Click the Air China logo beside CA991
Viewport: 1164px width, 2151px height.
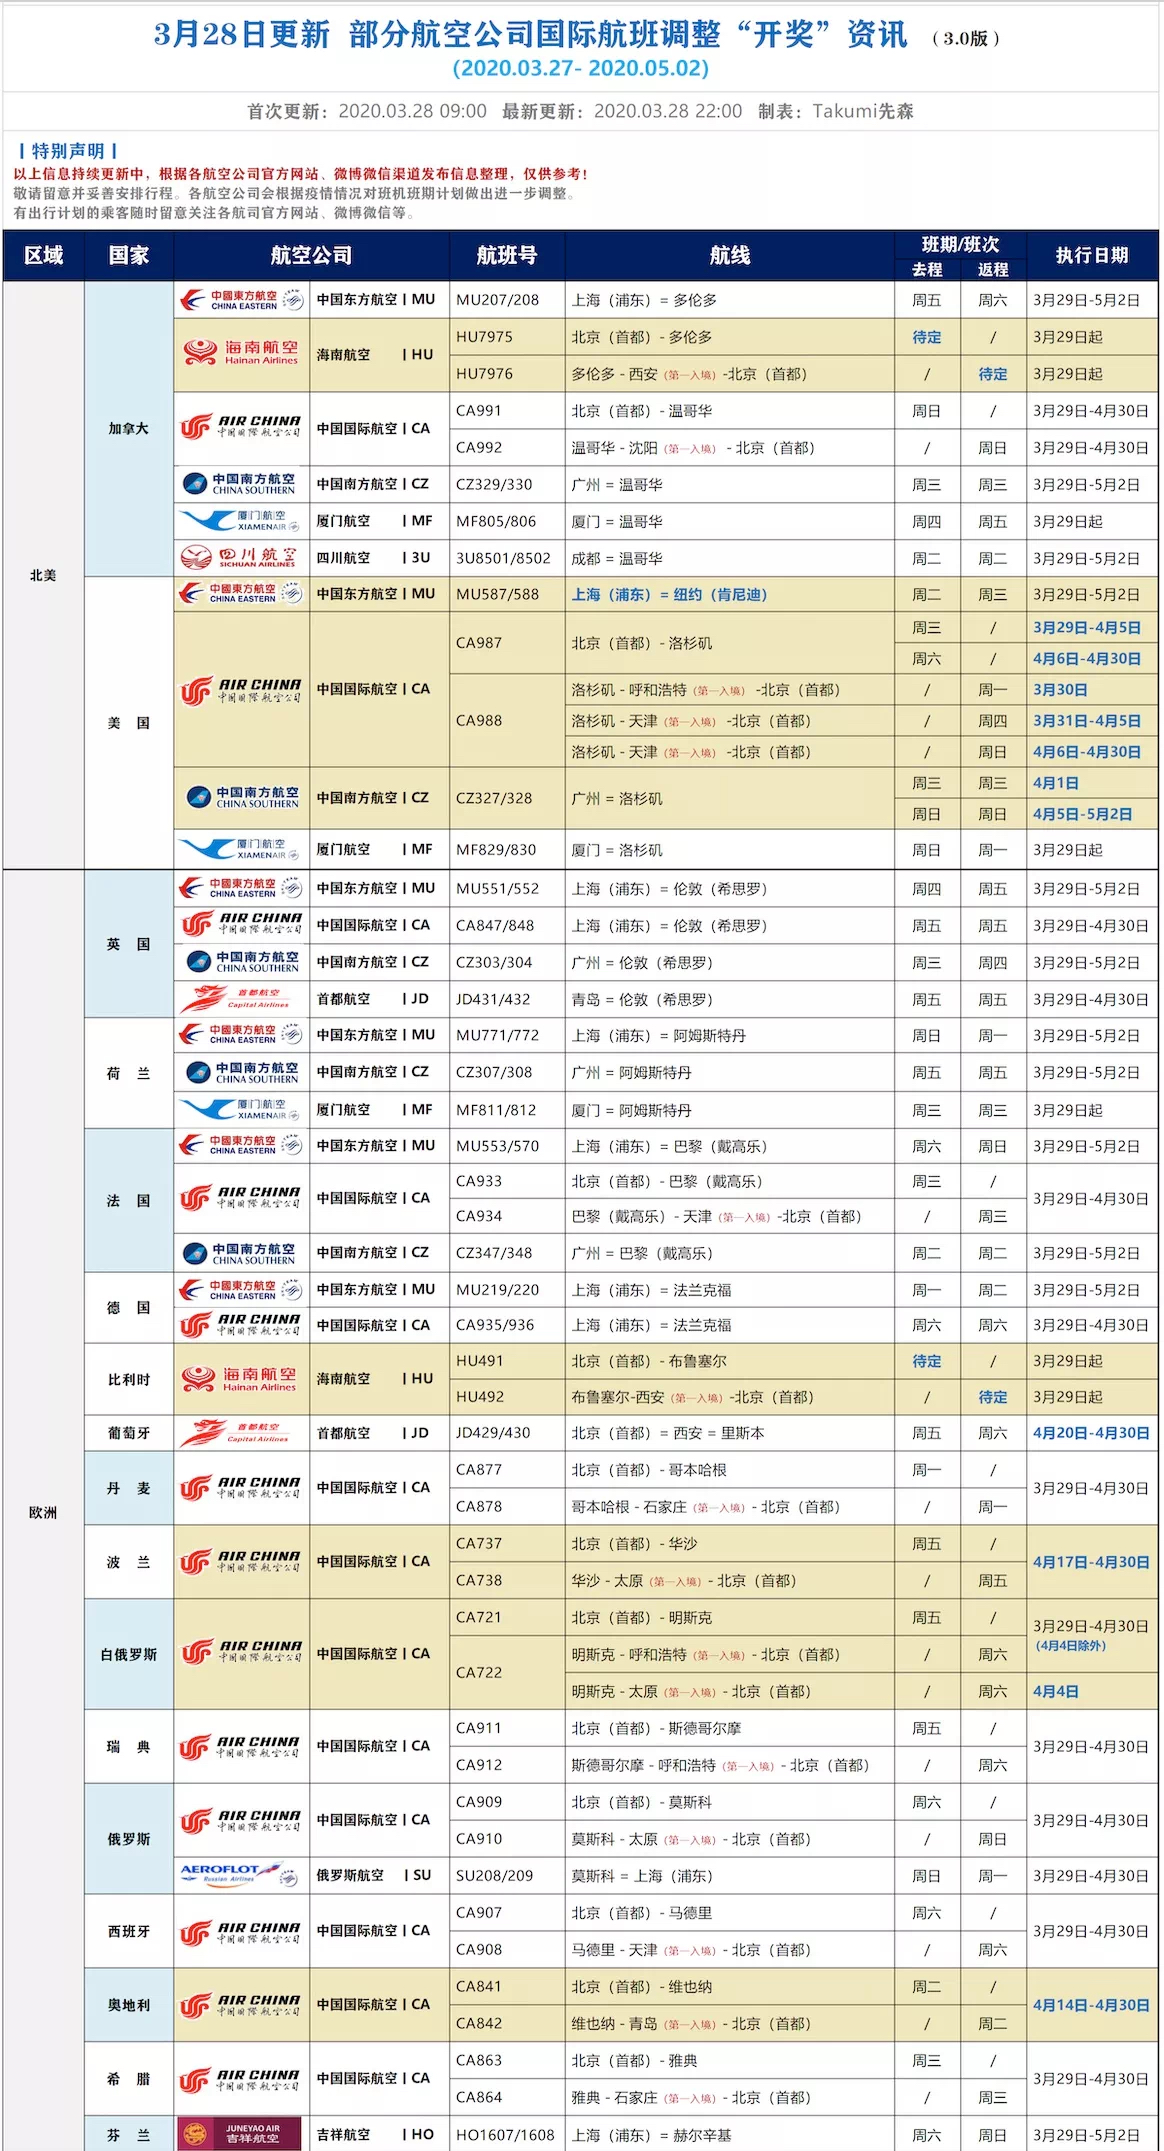pos(241,427)
